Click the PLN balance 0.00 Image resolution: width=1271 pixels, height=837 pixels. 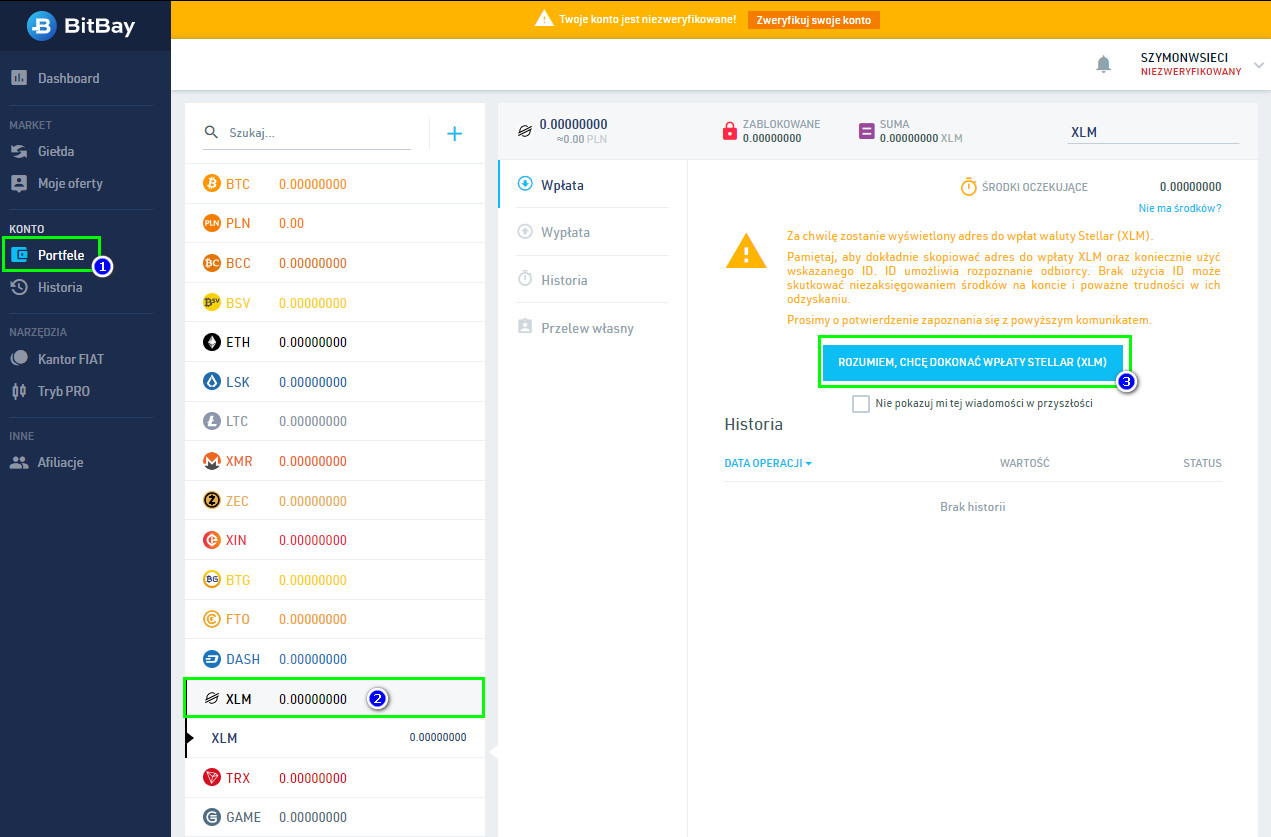coord(291,223)
